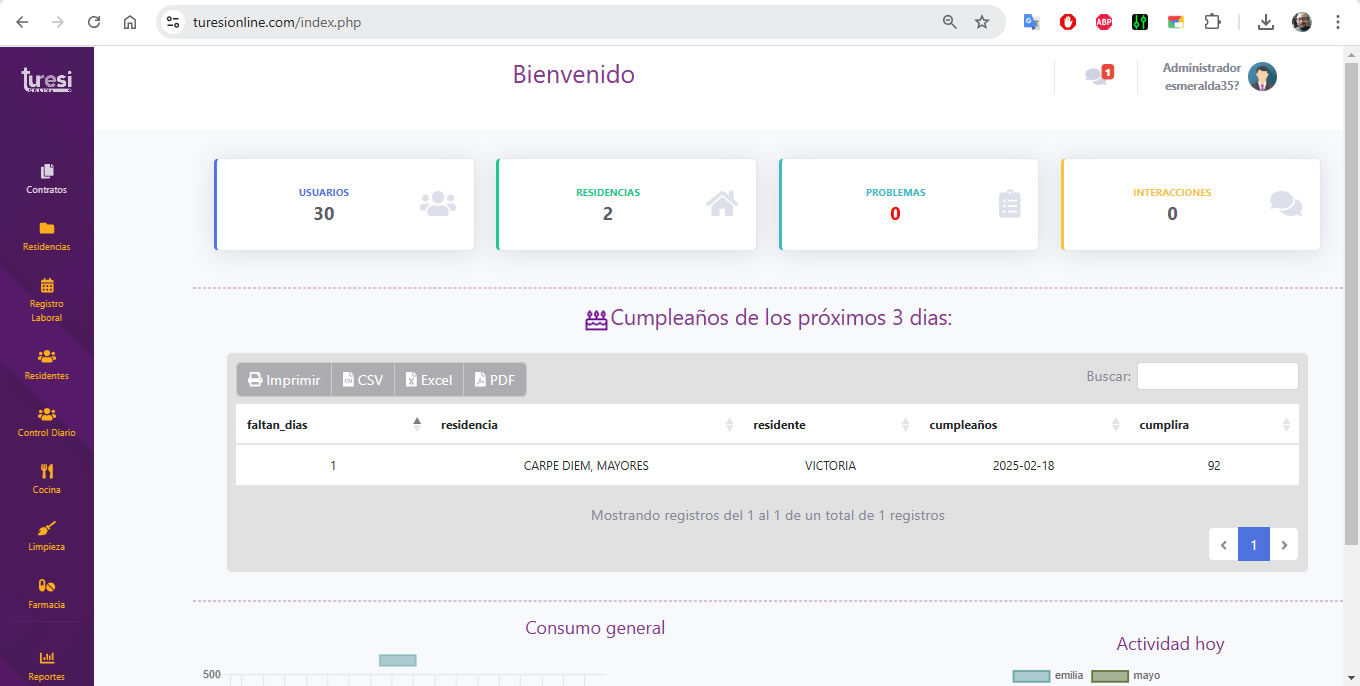Open the messages notification icon
The image size is (1360, 686).
point(1098,76)
